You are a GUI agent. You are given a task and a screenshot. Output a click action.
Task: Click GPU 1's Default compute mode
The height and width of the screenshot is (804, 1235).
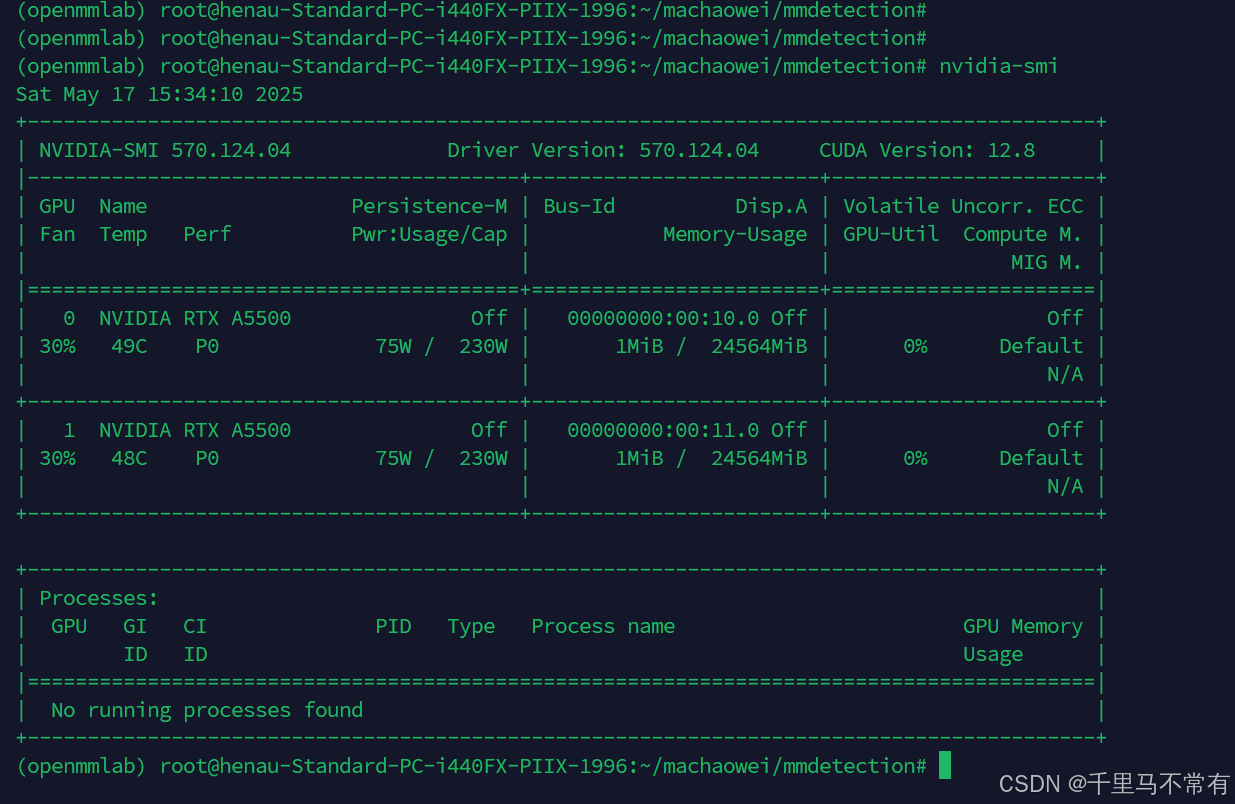point(1041,458)
